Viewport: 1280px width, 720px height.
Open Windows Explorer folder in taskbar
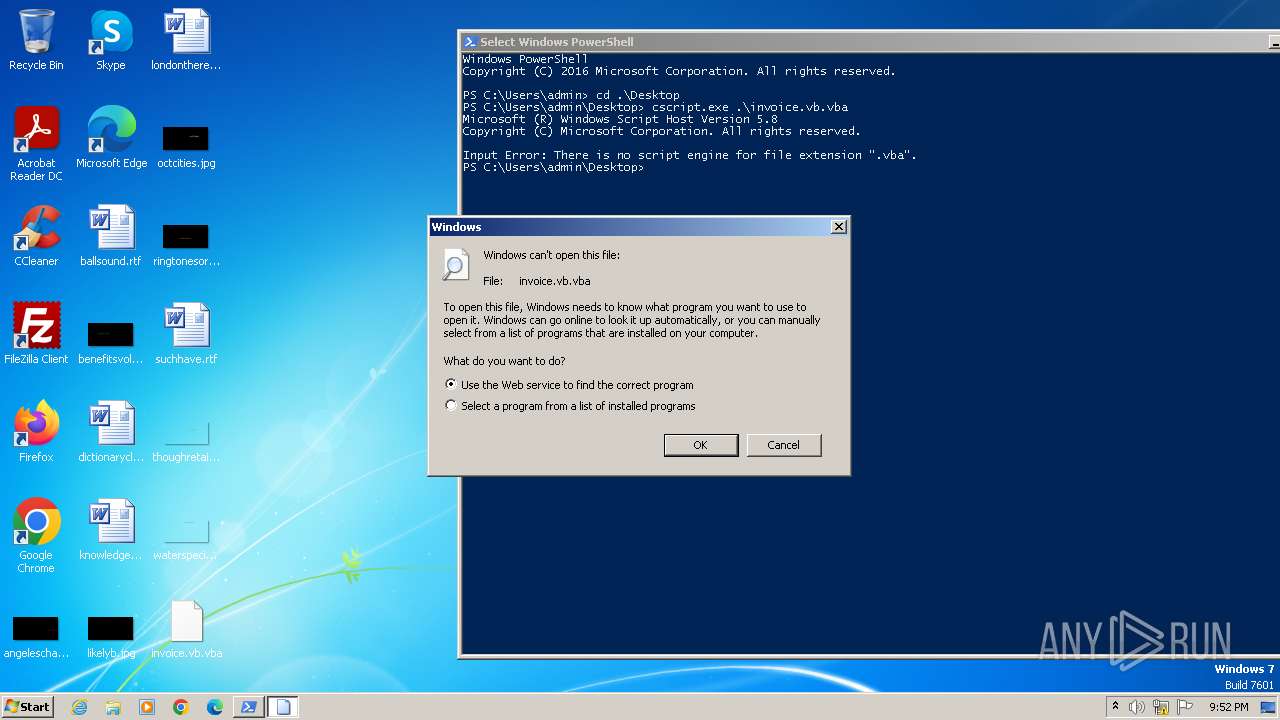113,707
